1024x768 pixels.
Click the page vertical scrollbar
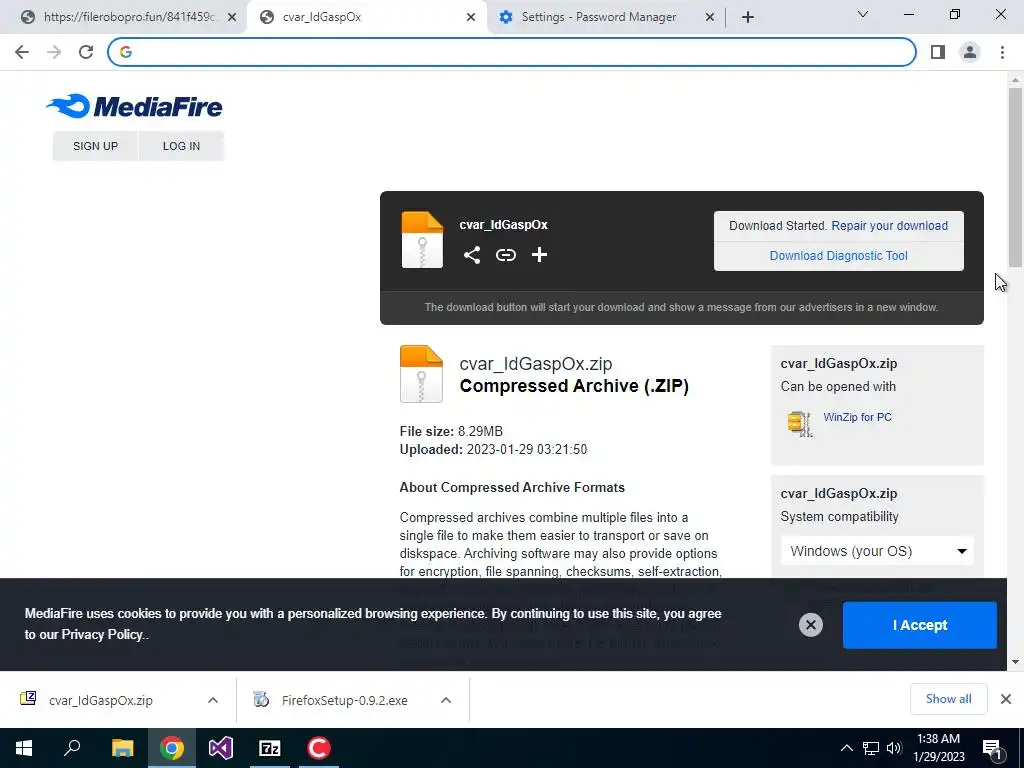pos(1015,176)
